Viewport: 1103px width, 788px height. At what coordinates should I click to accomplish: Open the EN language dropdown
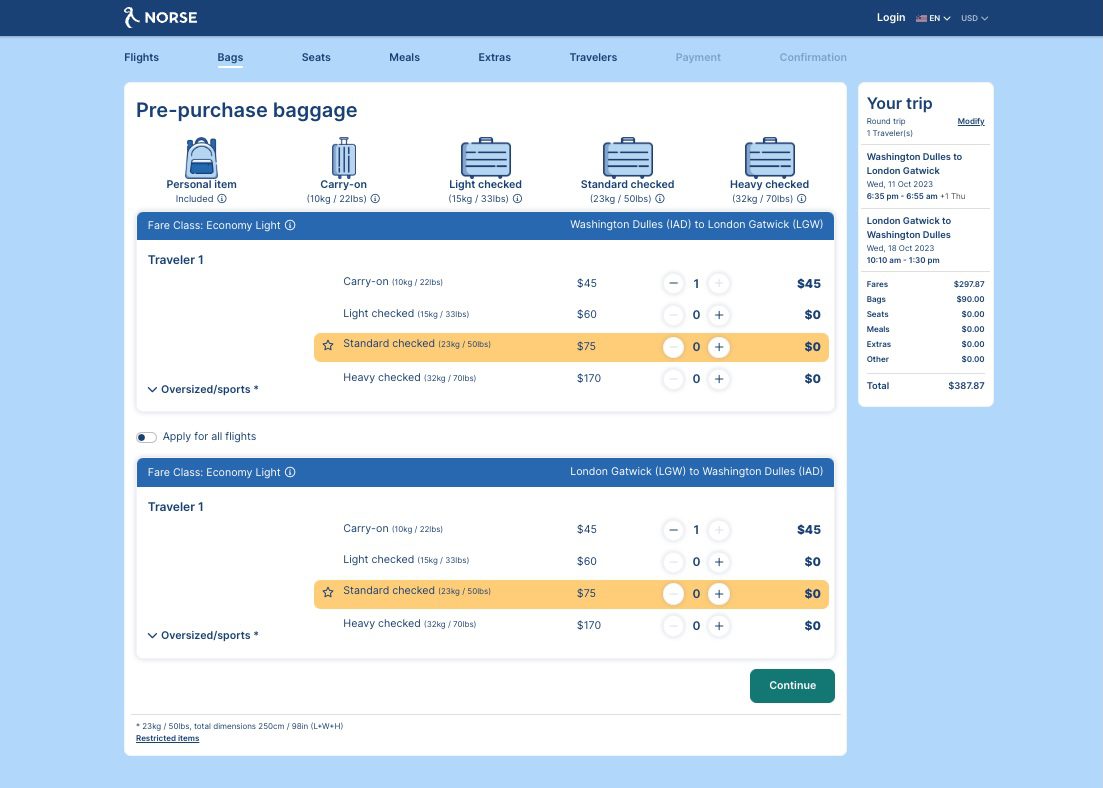click(x=932, y=17)
